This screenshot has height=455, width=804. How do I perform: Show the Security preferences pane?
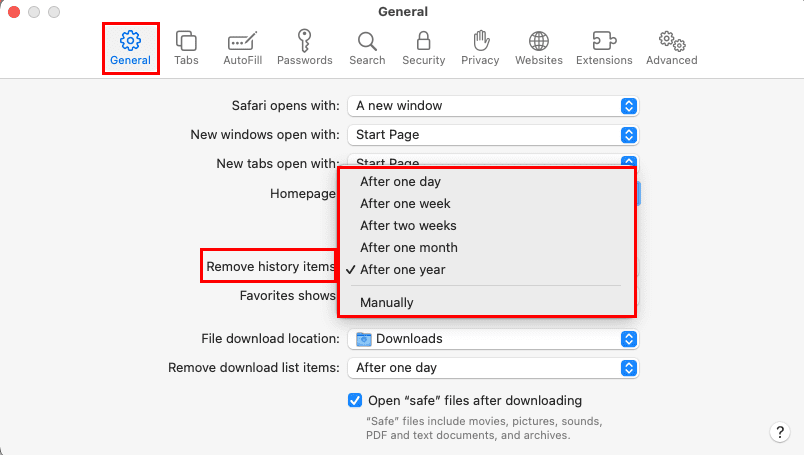pos(423,47)
